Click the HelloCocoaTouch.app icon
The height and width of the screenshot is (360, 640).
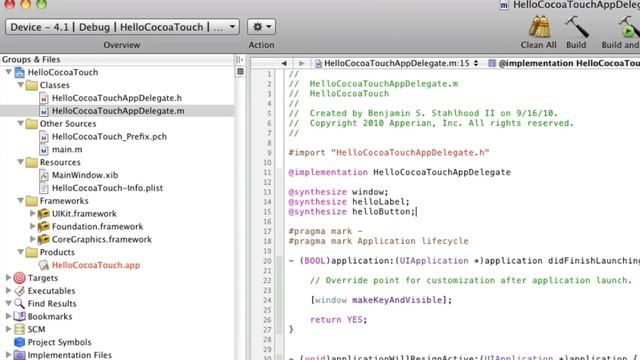pyautogui.click(x=44, y=265)
